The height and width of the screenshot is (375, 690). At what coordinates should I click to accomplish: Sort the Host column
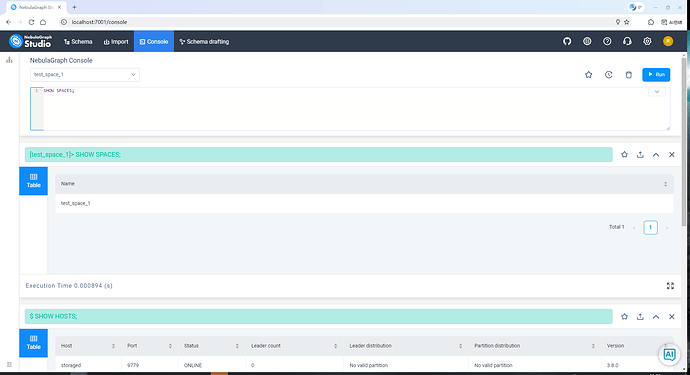click(x=113, y=346)
